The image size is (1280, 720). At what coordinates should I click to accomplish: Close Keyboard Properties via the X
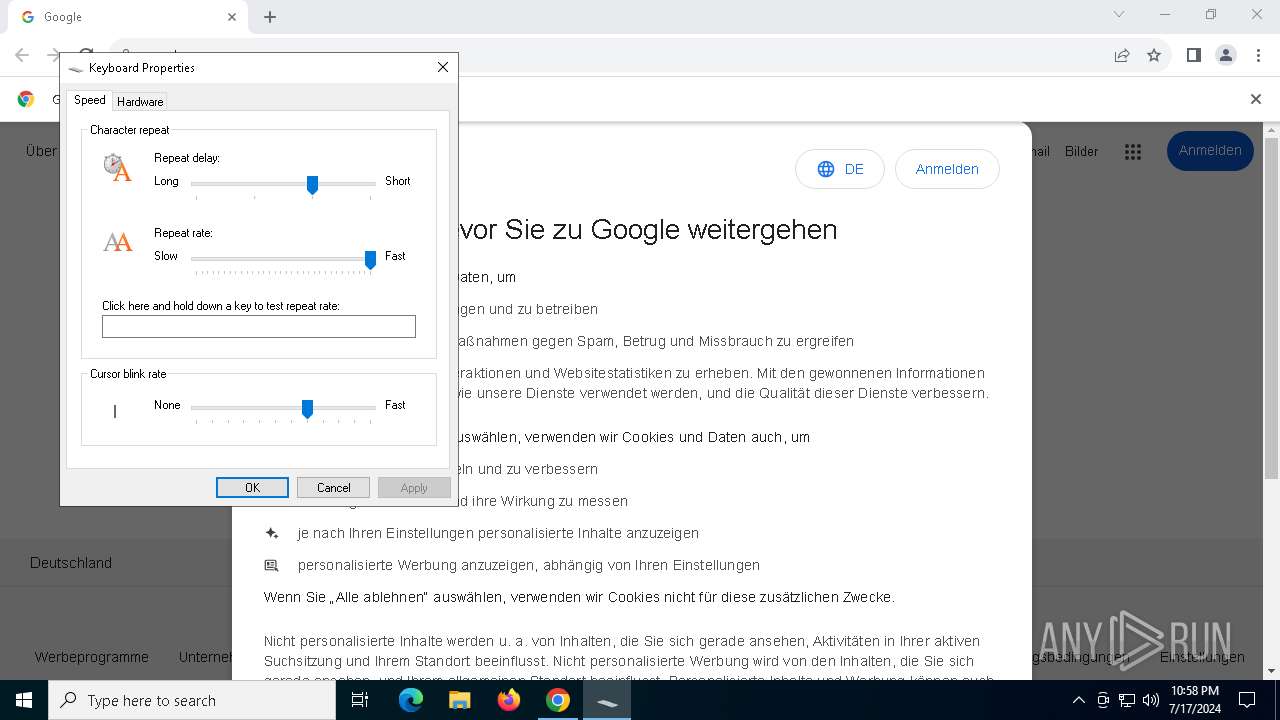(443, 67)
